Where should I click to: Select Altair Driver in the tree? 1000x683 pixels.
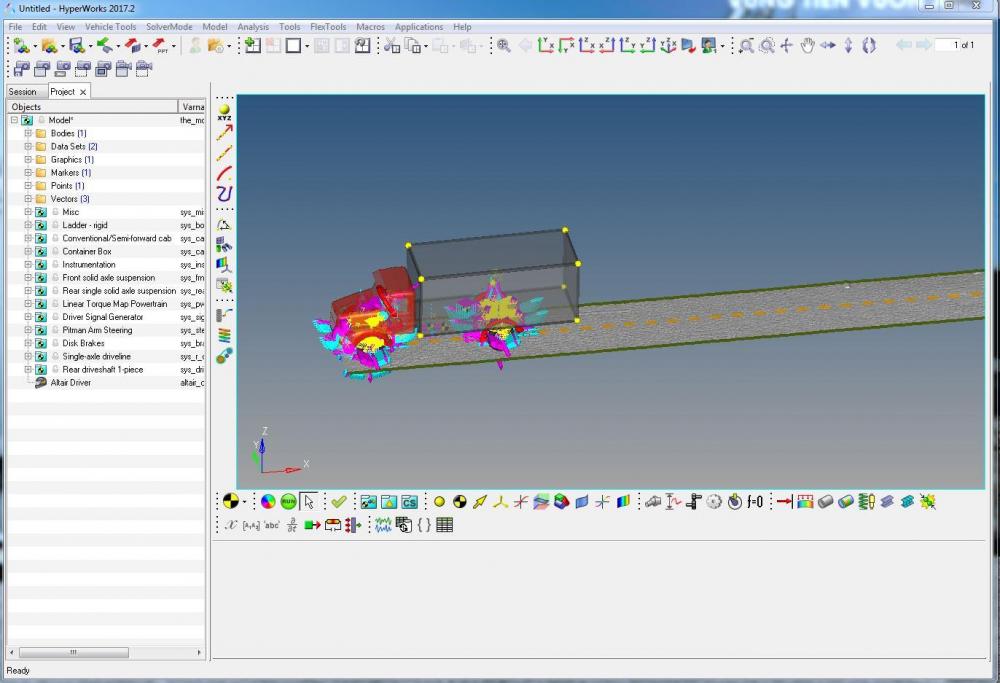click(71, 383)
